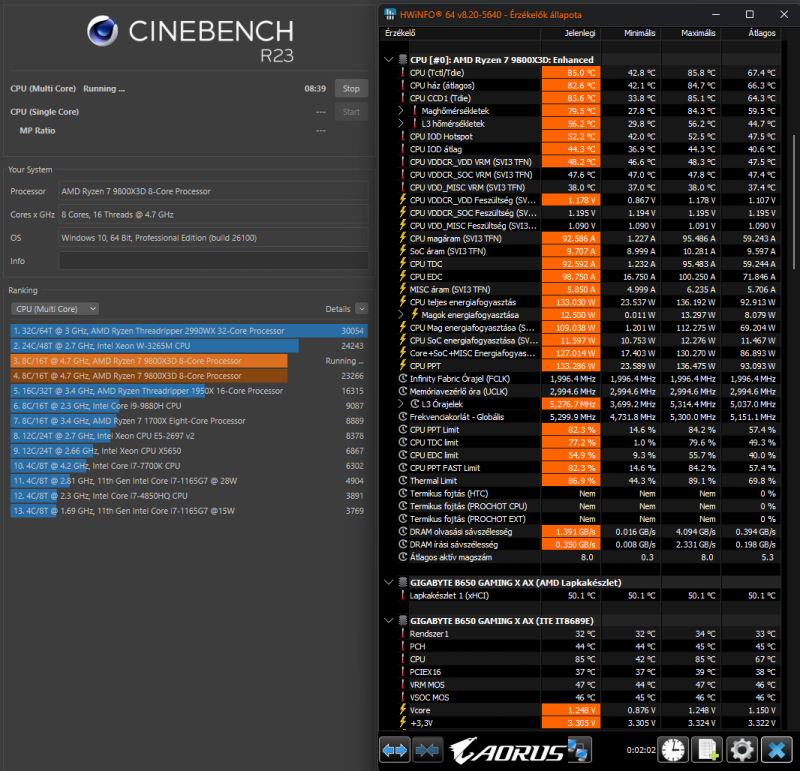The height and width of the screenshot is (771, 800).
Task: Click the Cinebench sphere logo
Action: click(103, 31)
